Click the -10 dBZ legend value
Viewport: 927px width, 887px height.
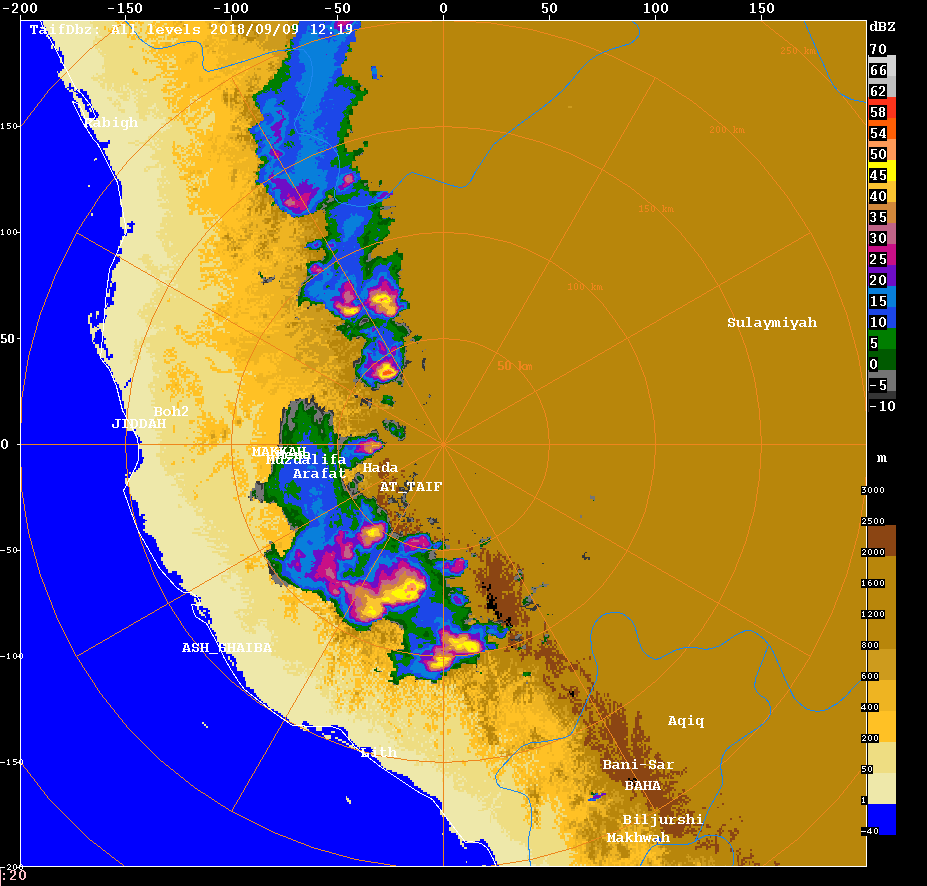click(x=882, y=406)
